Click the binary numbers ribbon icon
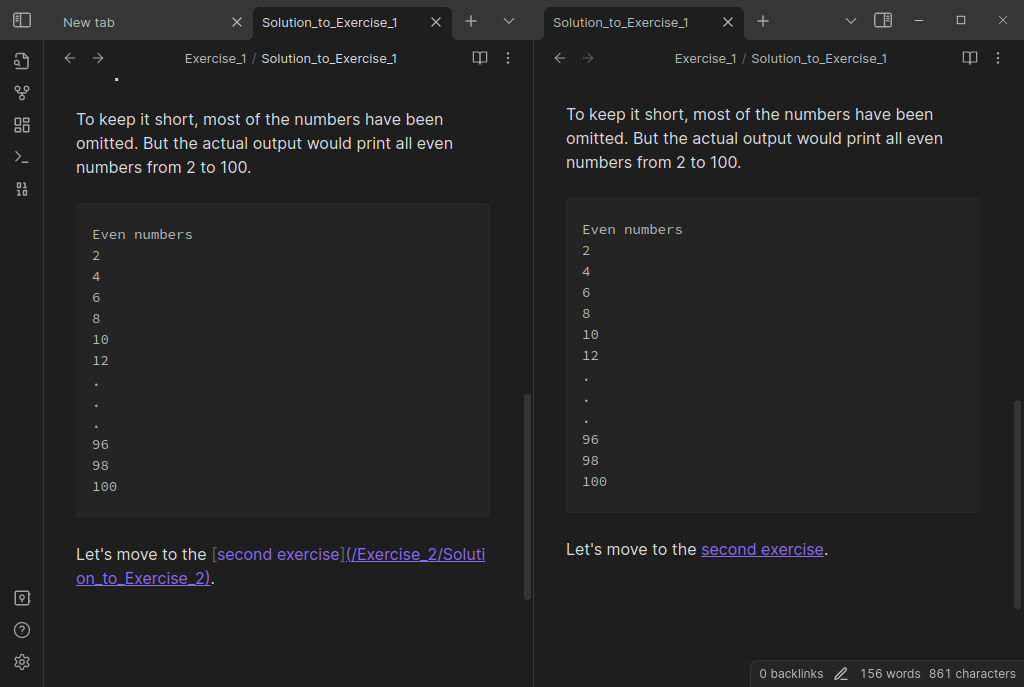This screenshot has width=1024, height=687. [21, 188]
